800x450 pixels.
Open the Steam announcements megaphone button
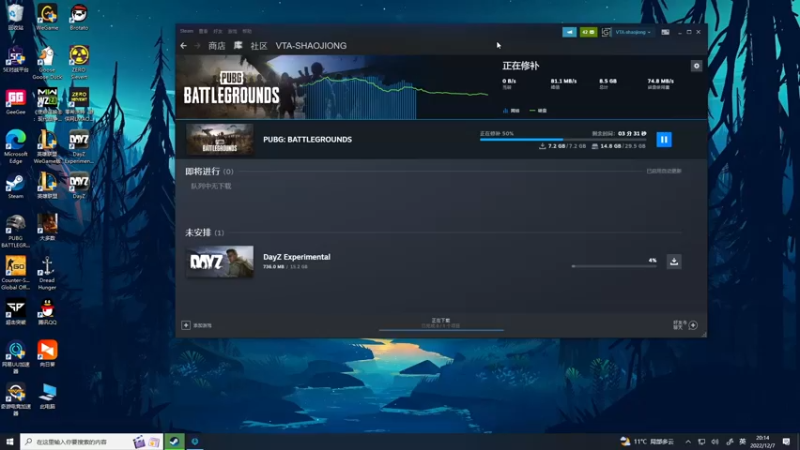pos(569,32)
